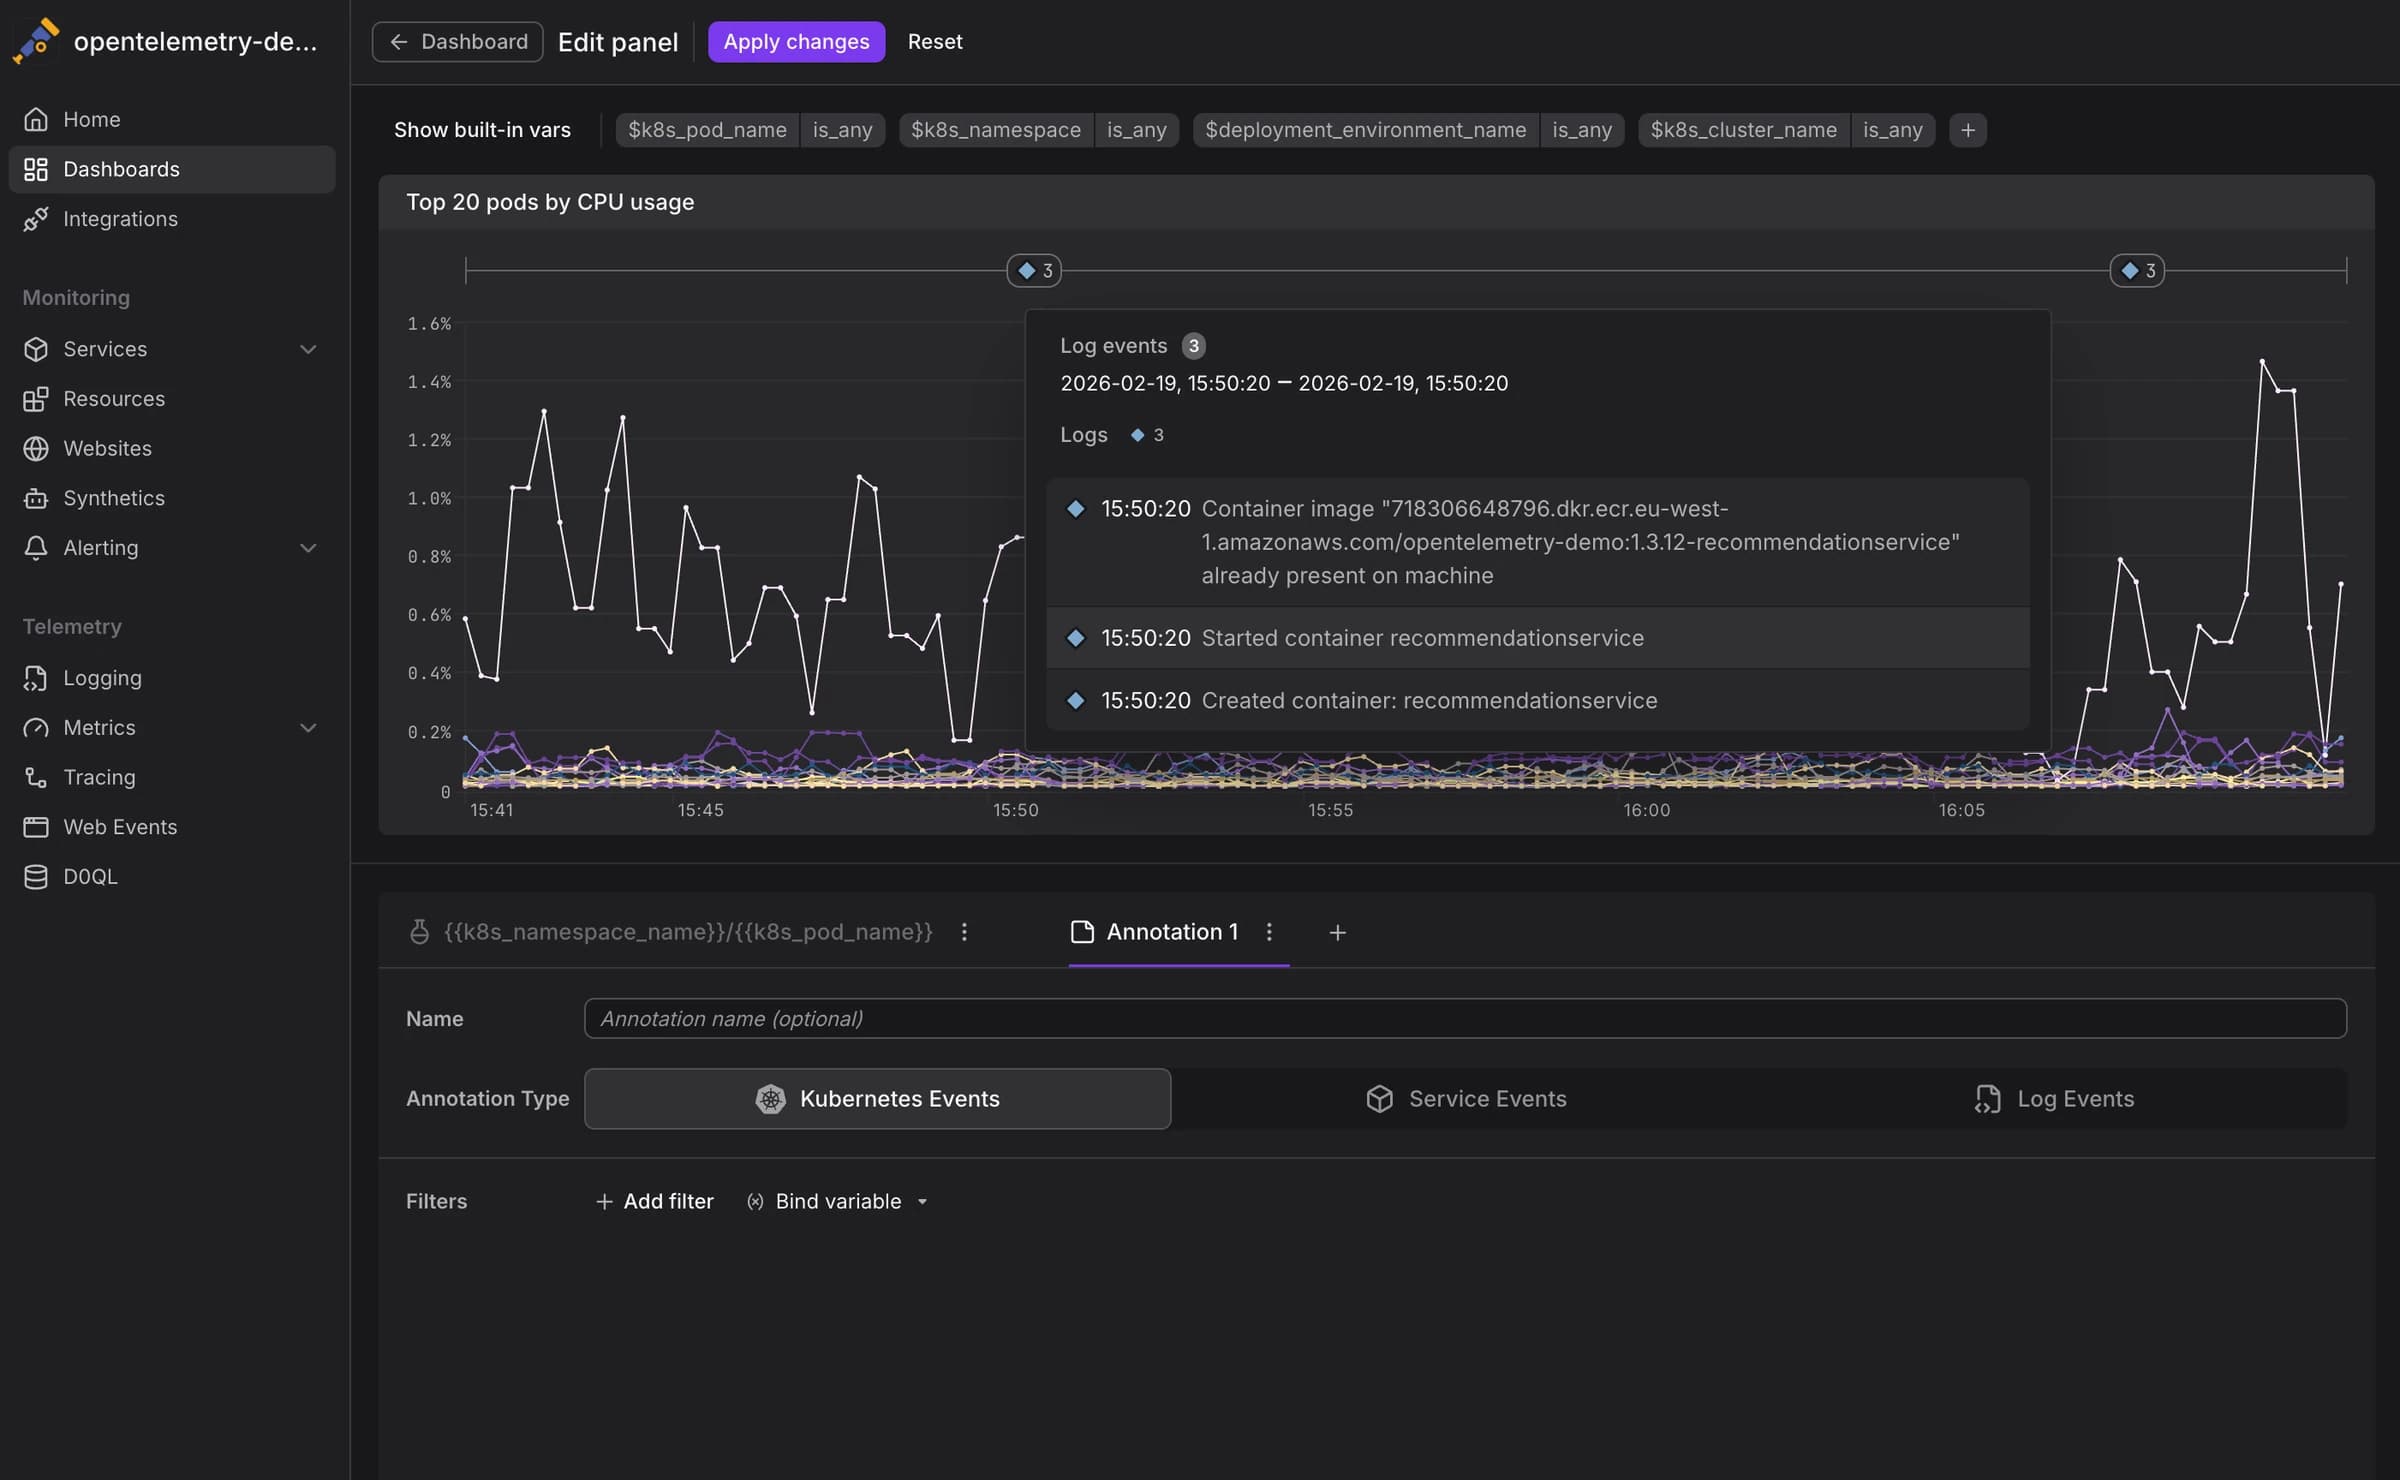
Task: Expand Metrics submenu chevron
Action: pos(309,728)
